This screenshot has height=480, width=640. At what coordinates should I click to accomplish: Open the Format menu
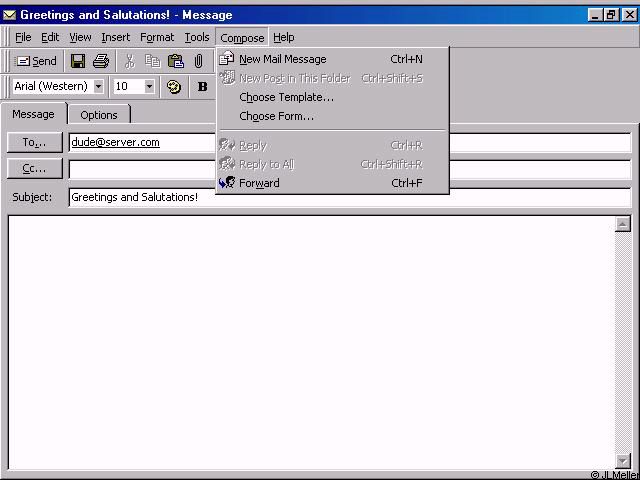coord(157,38)
